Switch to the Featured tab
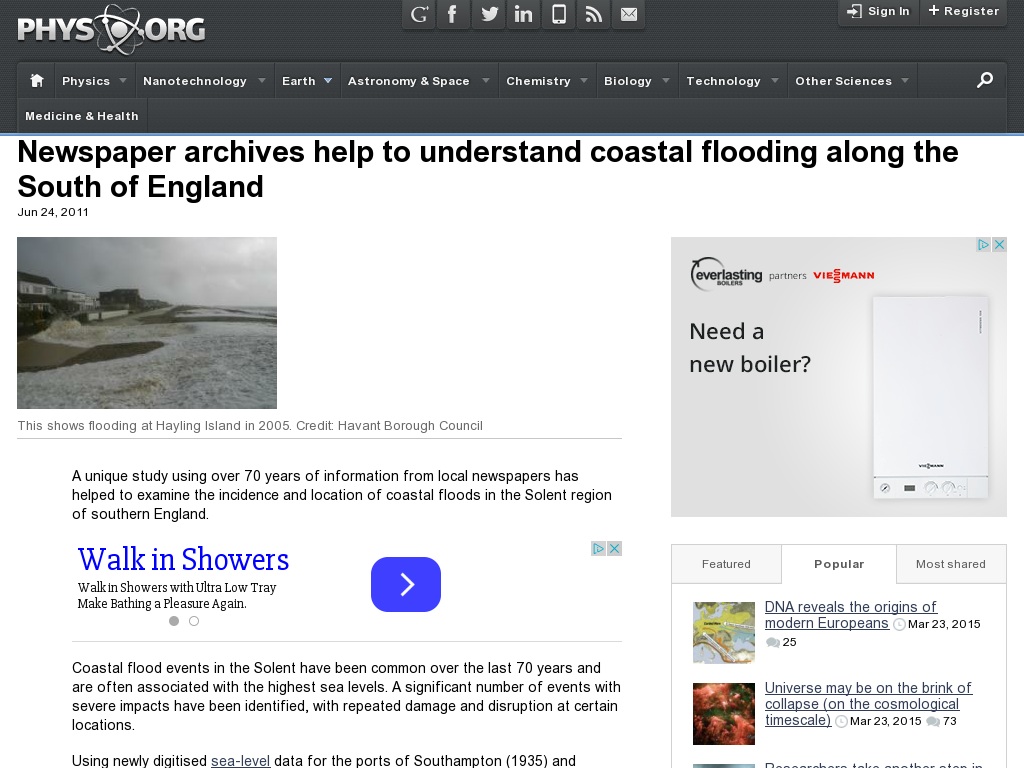The width and height of the screenshot is (1024, 768). click(726, 563)
